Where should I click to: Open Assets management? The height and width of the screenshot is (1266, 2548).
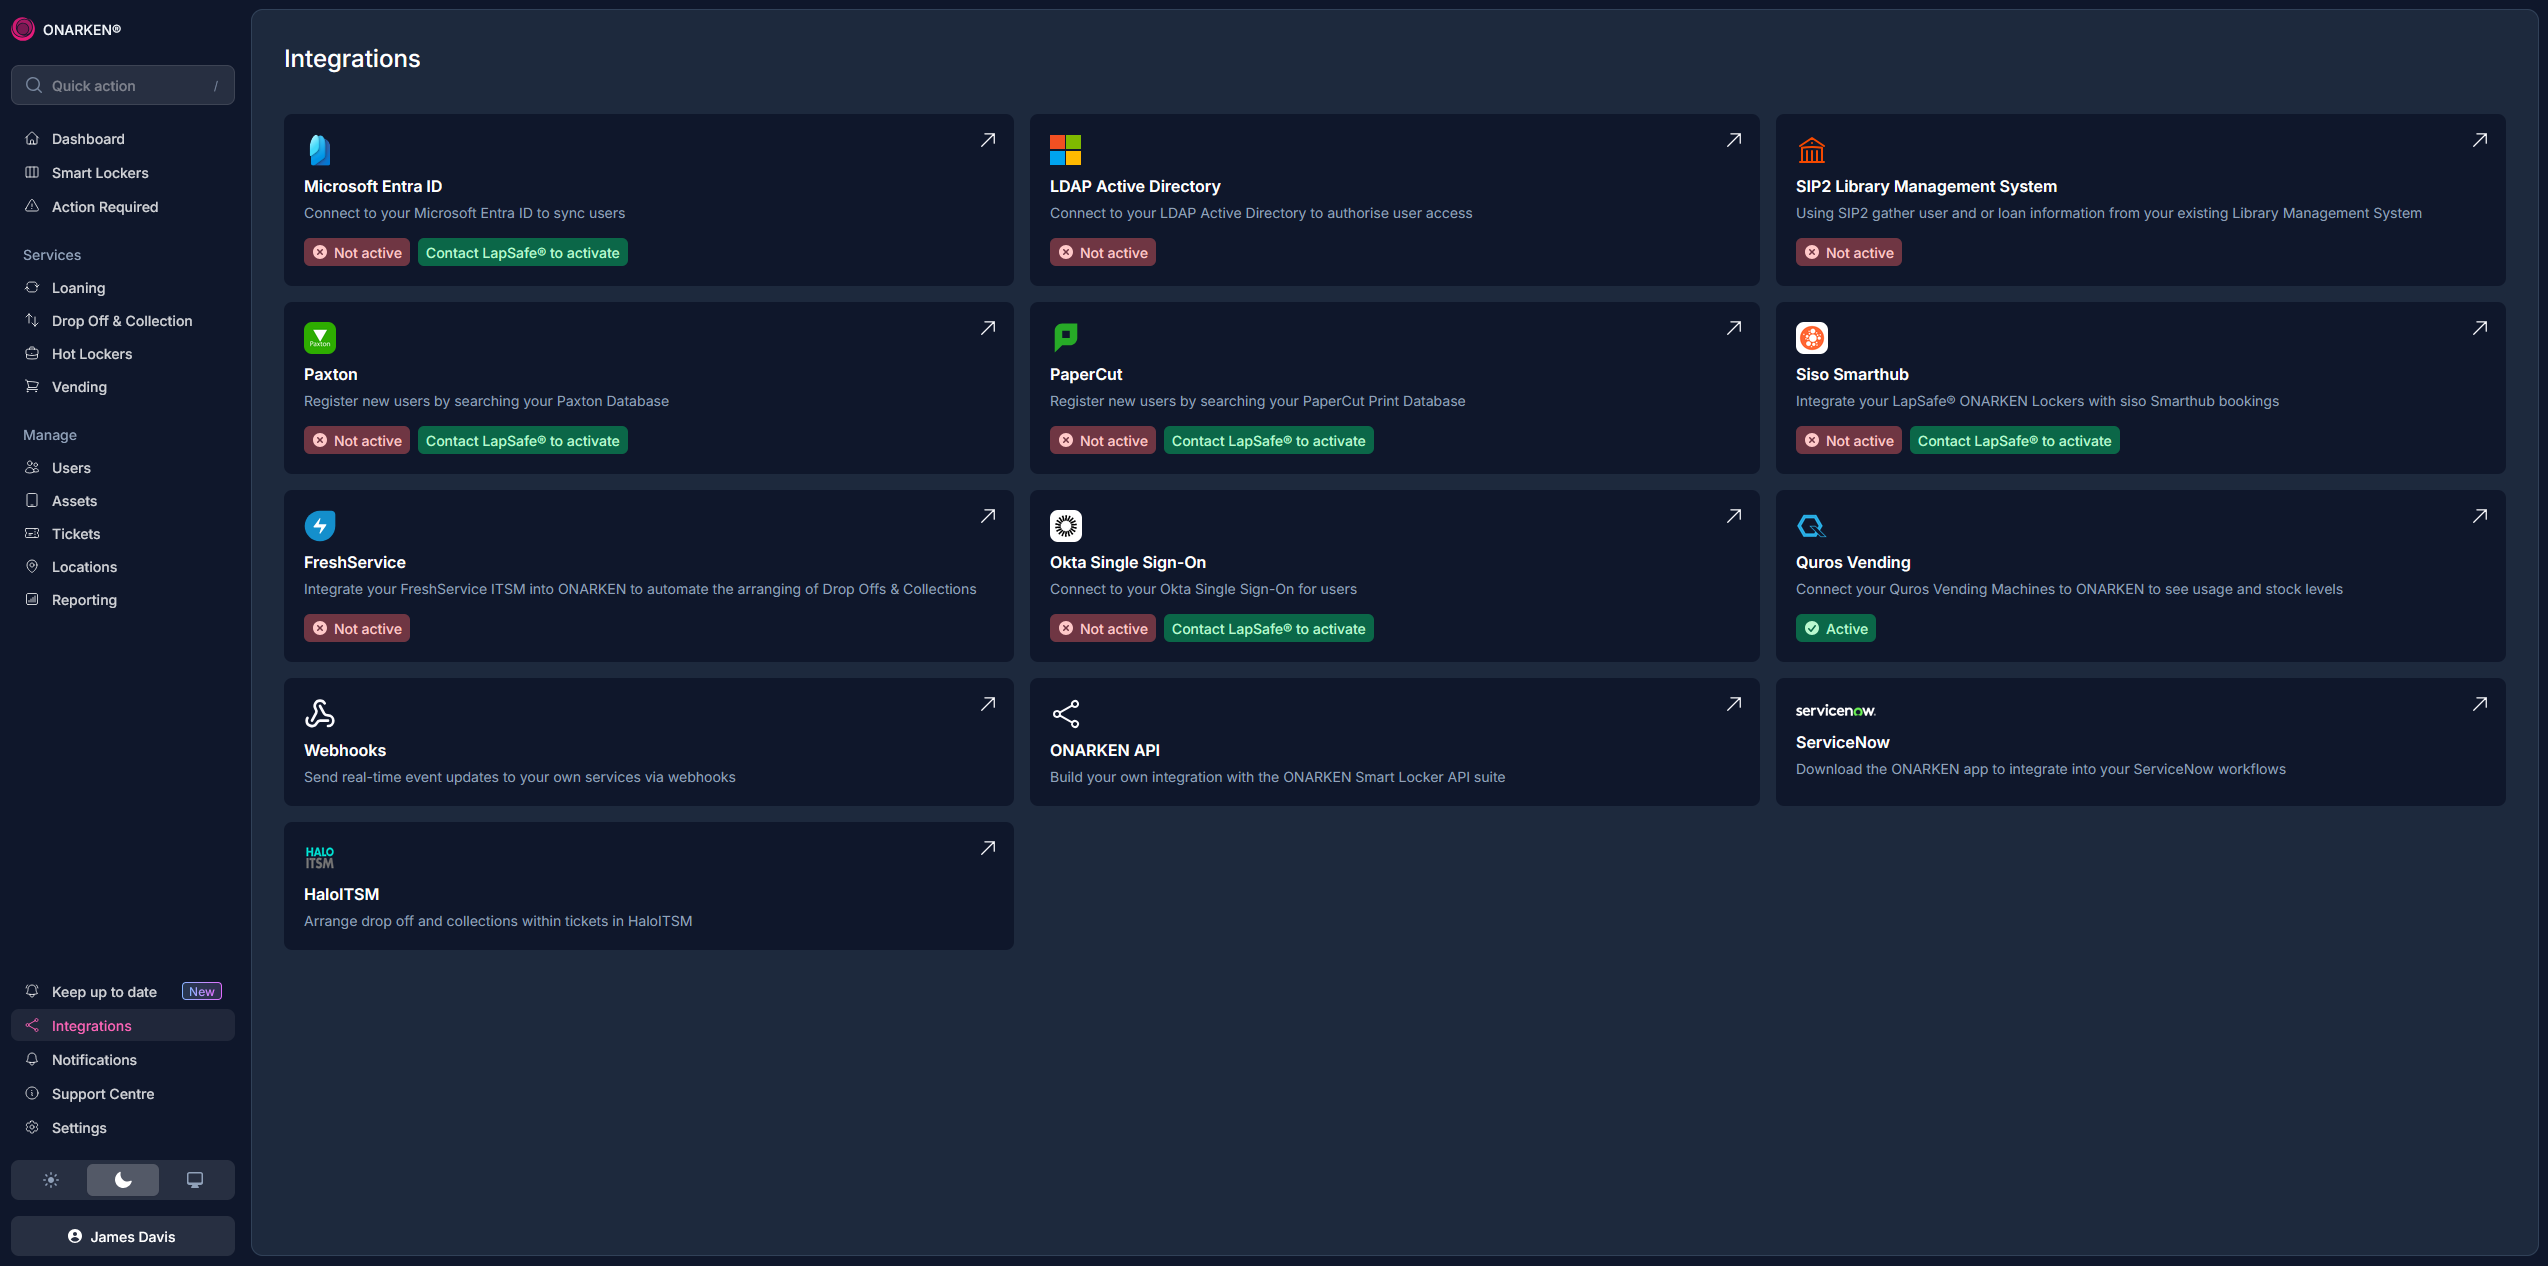123,501
